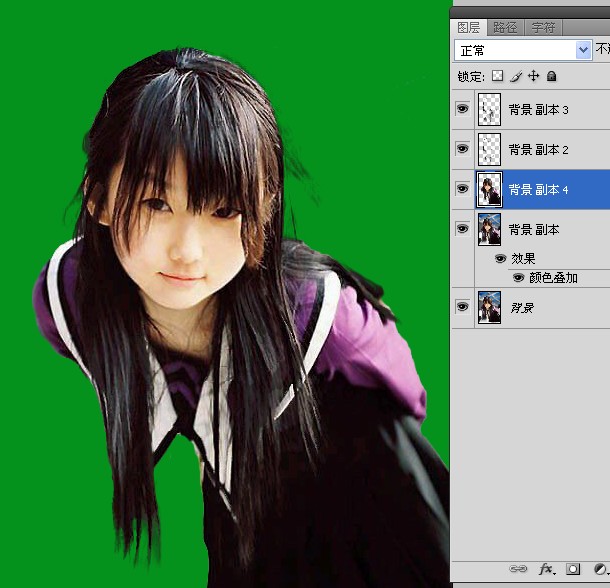Toggle visibility of 效果 effects
The image size is (610, 588).
click(500, 258)
